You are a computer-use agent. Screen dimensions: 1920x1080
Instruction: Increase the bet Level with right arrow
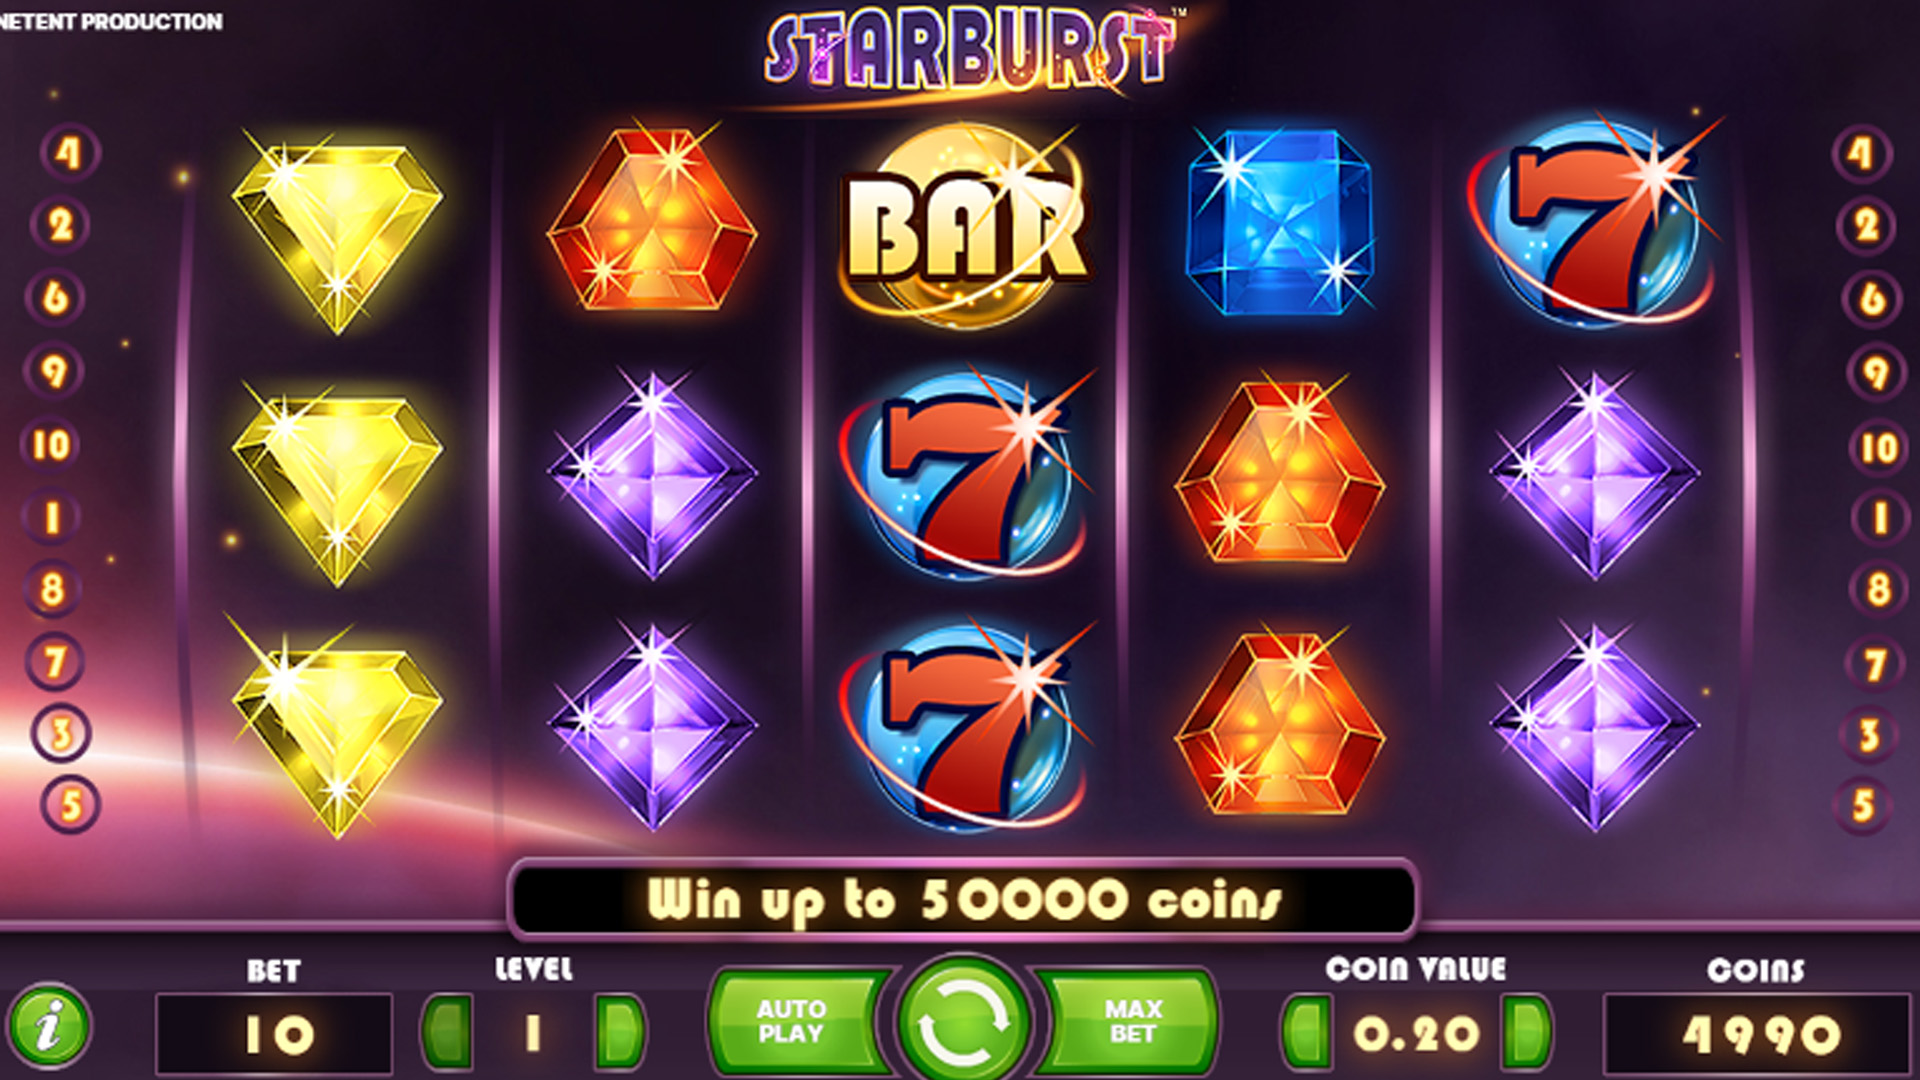click(620, 1031)
